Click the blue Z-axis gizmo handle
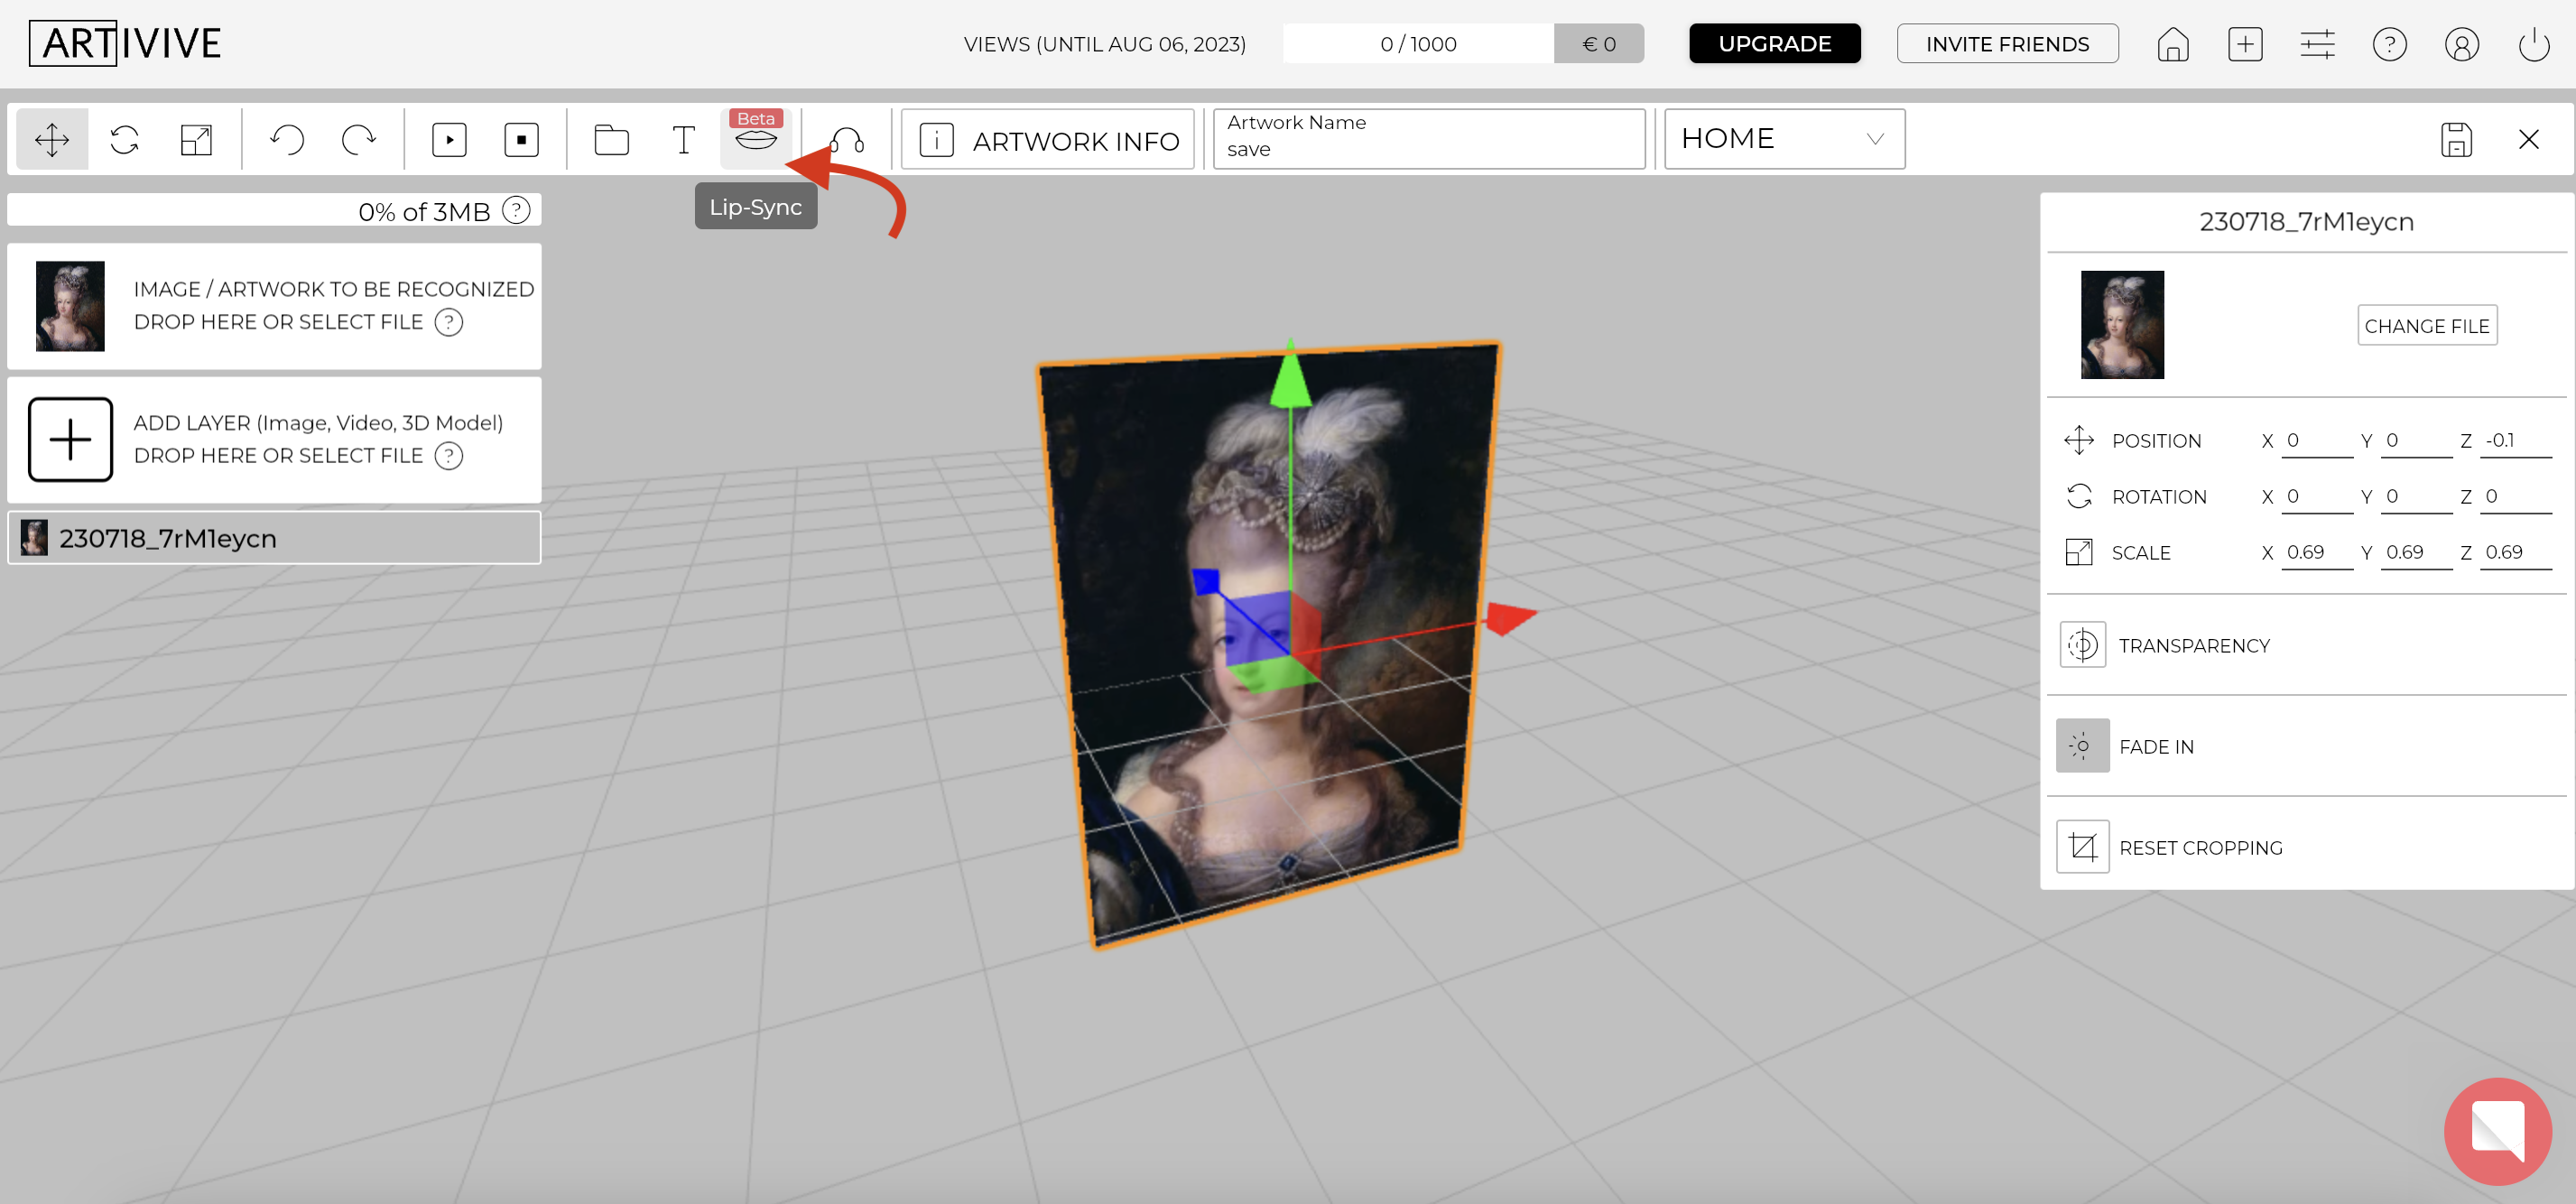Image resolution: width=2576 pixels, height=1204 pixels. (x=1206, y=581)
